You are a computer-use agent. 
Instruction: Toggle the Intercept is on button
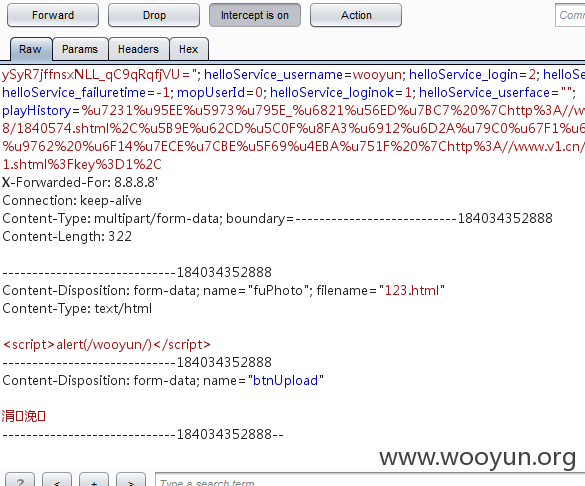[255, 15]
